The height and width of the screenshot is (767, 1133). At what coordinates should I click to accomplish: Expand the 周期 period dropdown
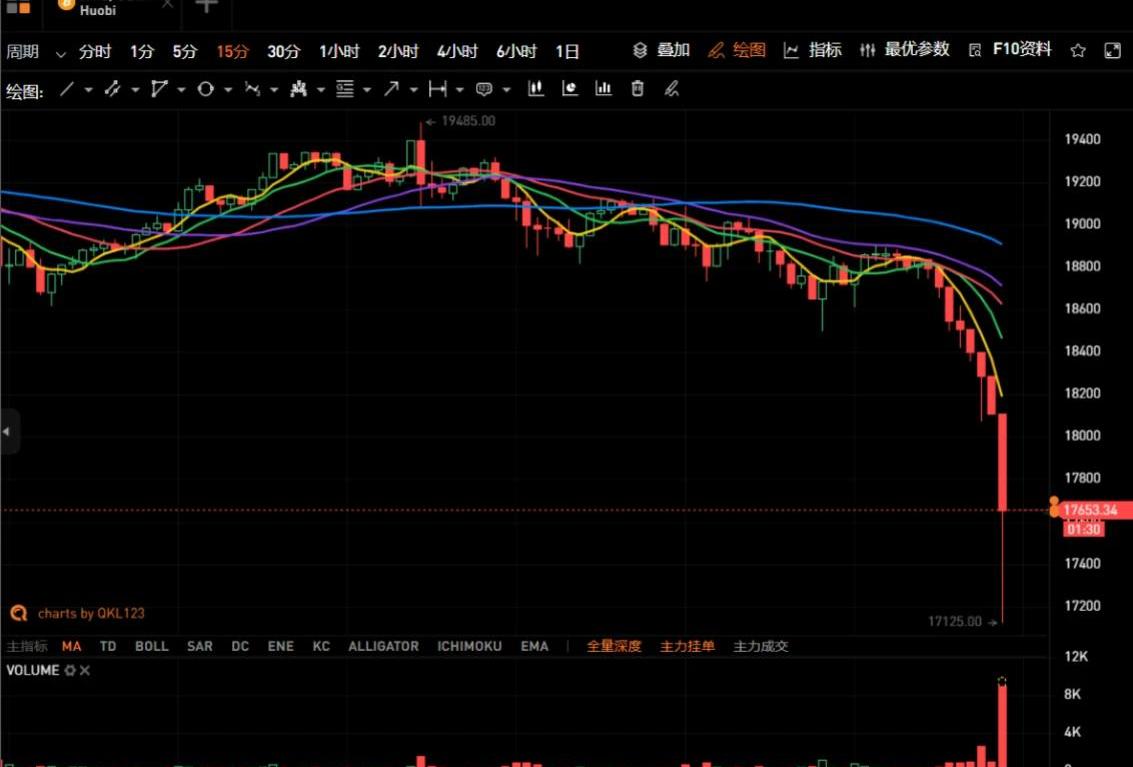[35, 52]
